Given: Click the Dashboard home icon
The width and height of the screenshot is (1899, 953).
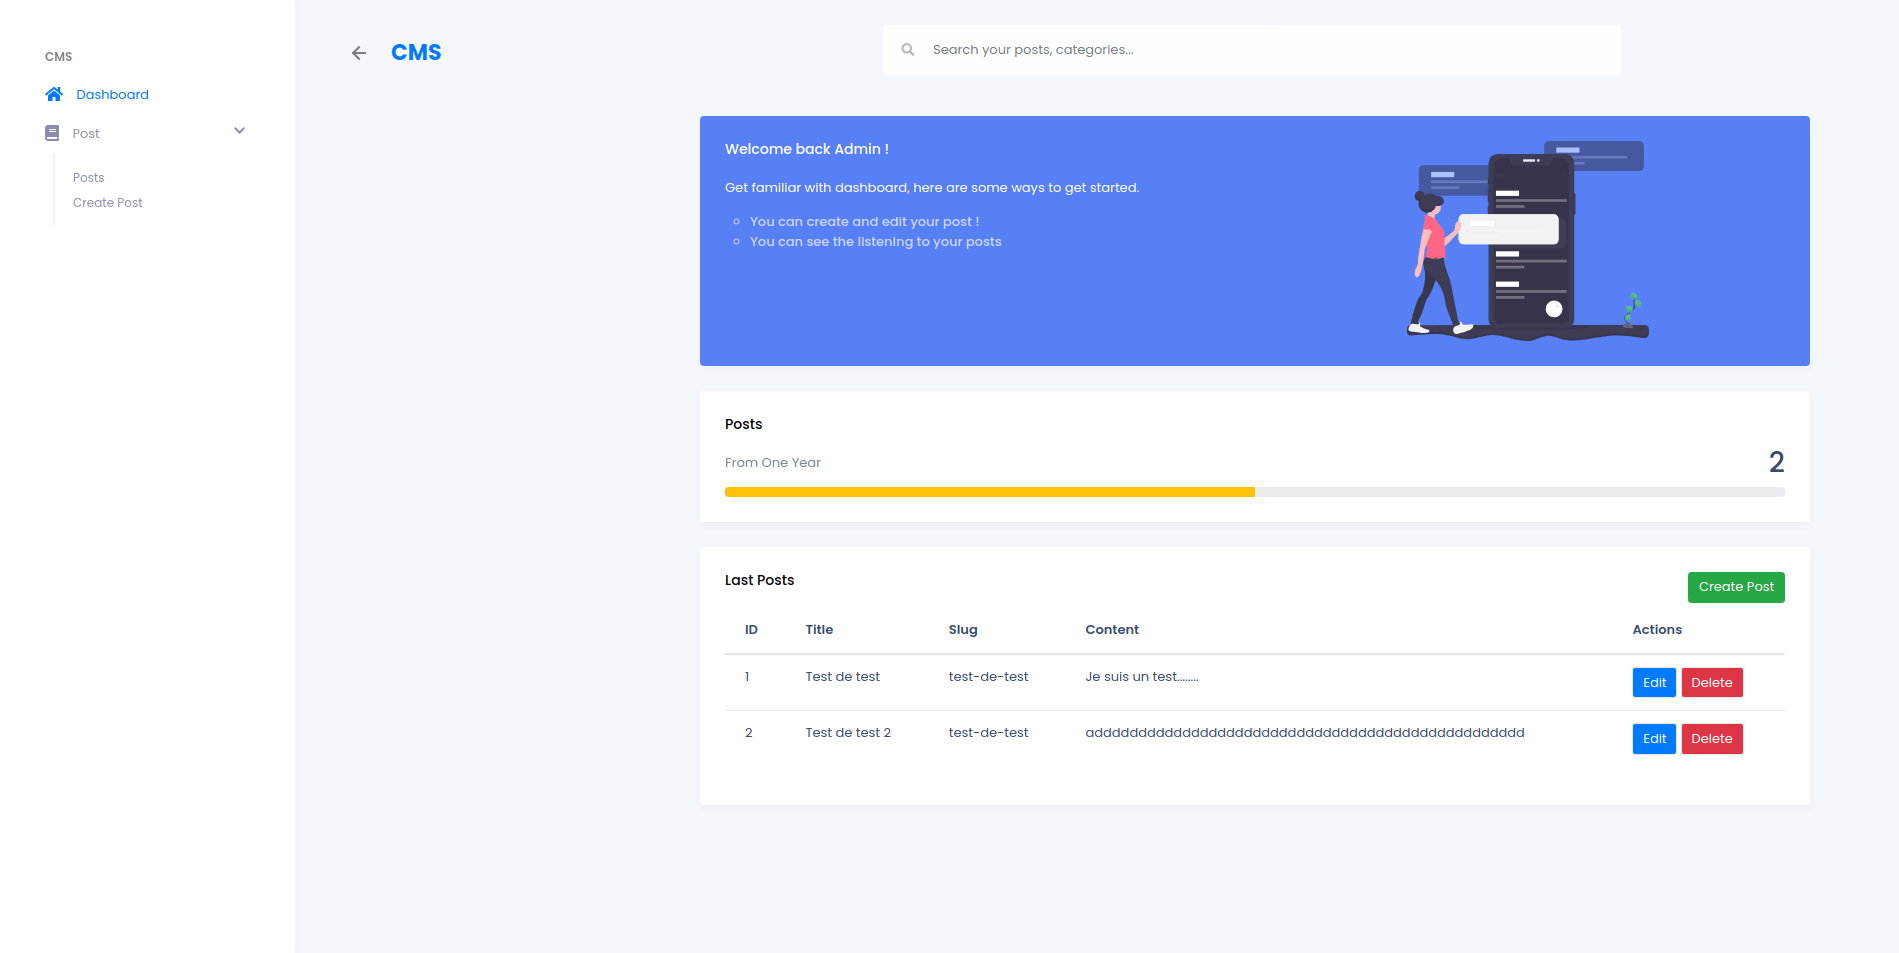Looking at the screenshot, I should click(x=54, y=94).
